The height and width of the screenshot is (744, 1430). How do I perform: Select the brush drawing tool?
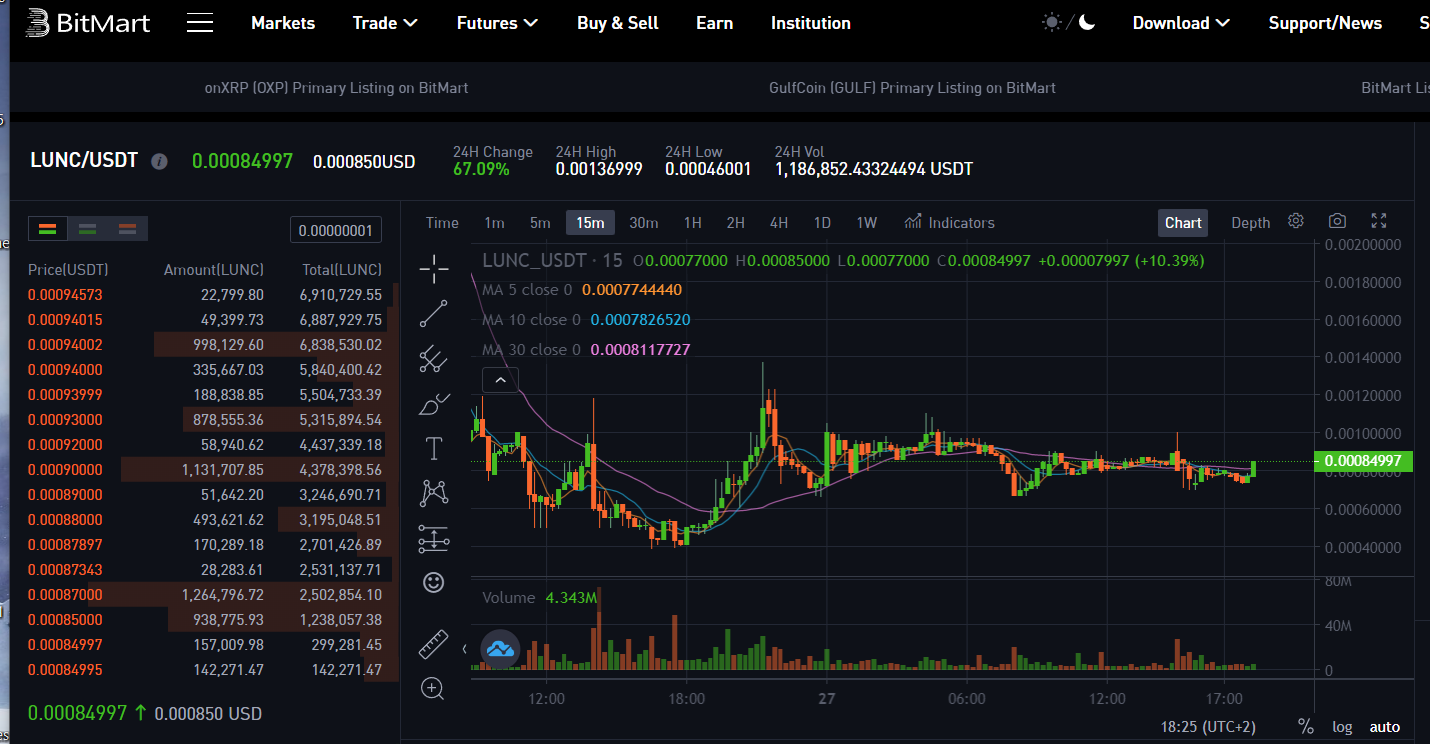click(x=433, y=404)
